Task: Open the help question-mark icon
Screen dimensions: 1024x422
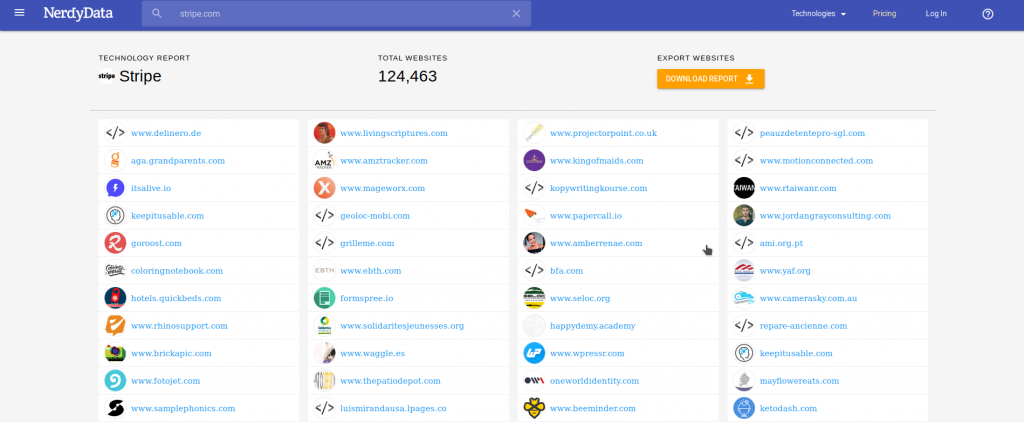Action: tap(987, 14)
